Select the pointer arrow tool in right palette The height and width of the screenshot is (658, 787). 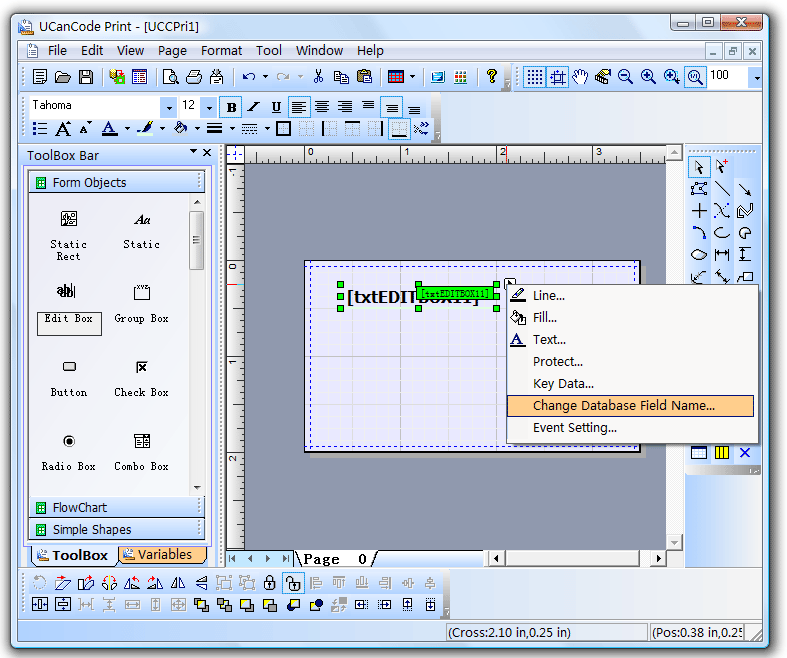click(699, 167)
